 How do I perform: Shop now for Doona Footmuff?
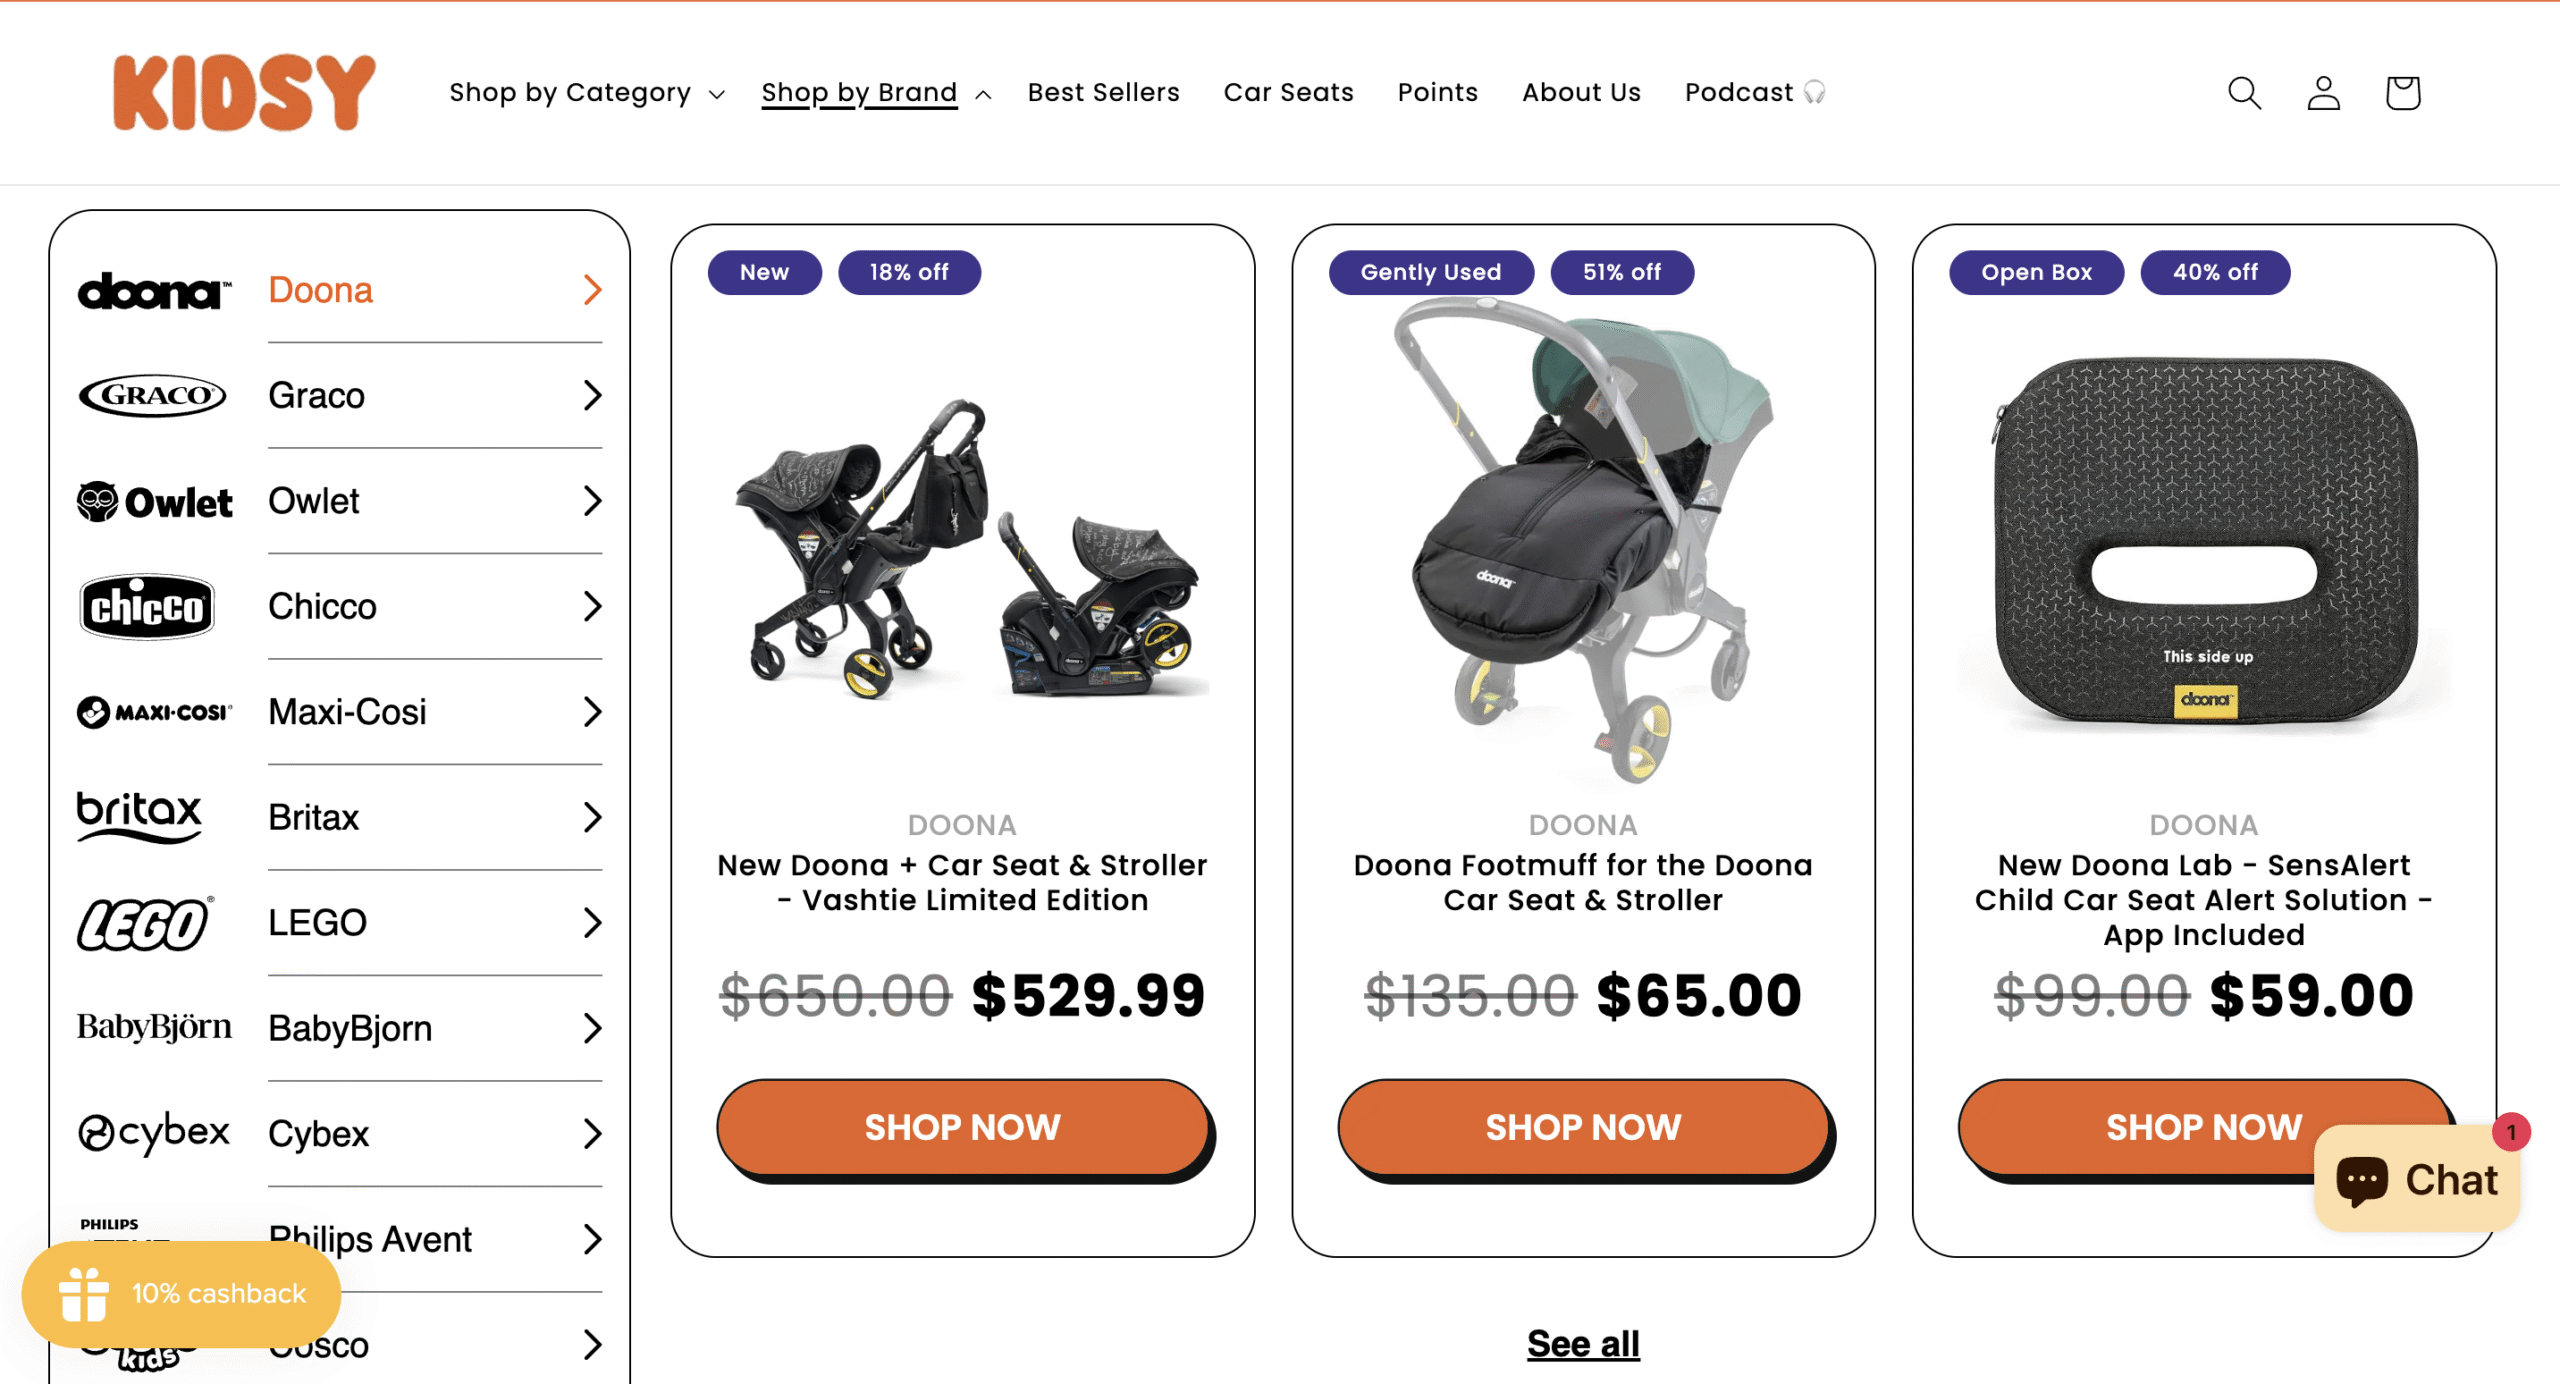(x=1582, y=1128)
